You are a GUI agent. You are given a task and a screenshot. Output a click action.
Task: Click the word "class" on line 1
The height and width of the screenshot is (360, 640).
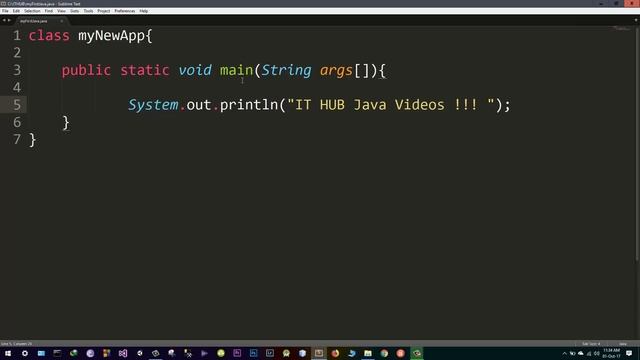49,36
